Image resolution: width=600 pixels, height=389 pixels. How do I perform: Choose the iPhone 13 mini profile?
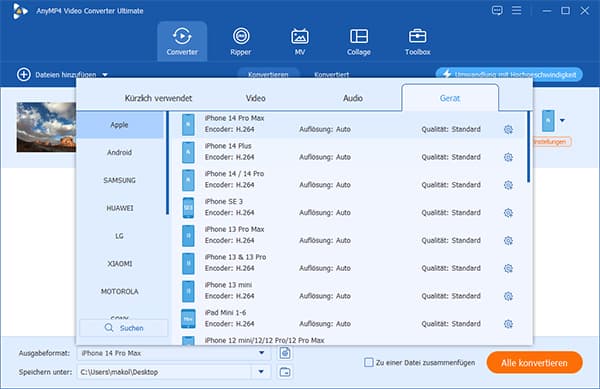coord(349,291)
